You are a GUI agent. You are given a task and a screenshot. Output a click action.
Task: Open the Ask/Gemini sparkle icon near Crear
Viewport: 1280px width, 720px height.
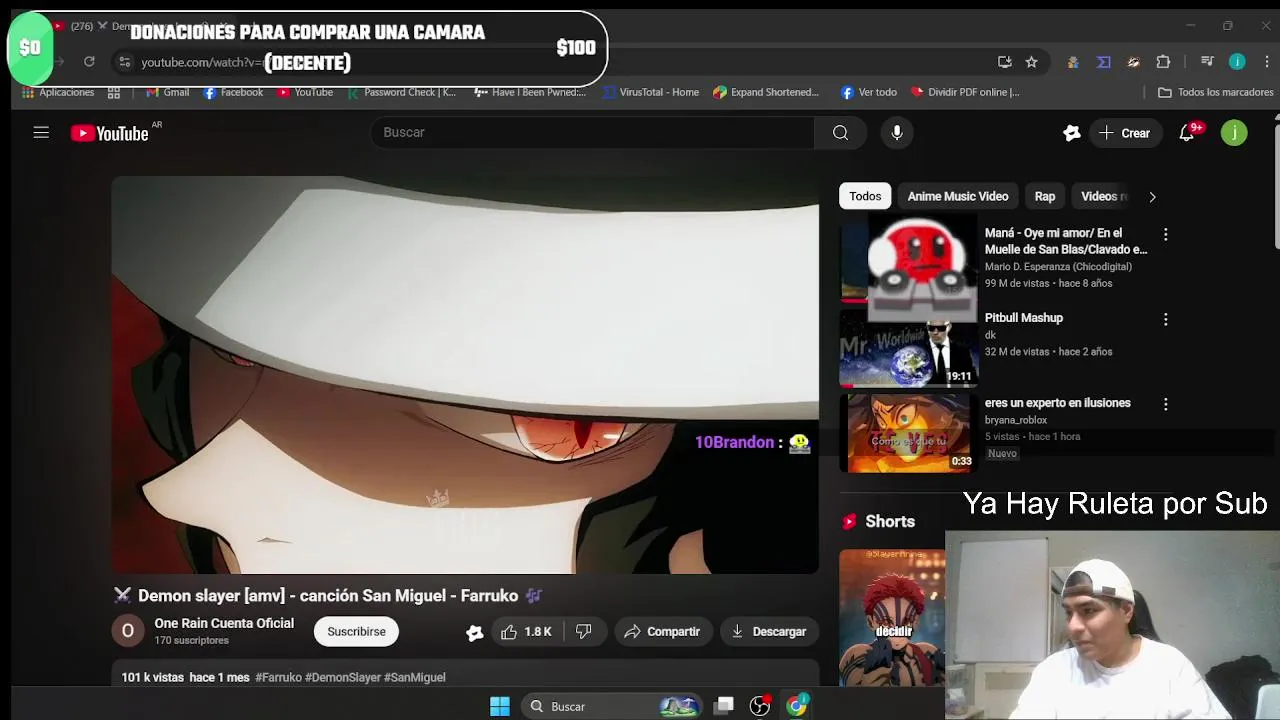click(1071, 133)
